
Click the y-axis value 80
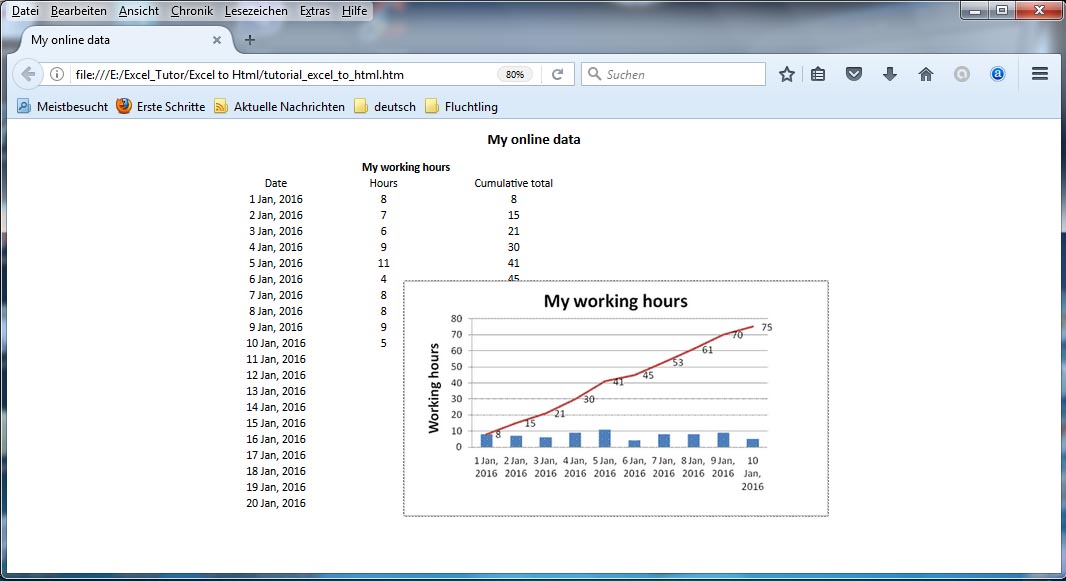tap(456, 319)
